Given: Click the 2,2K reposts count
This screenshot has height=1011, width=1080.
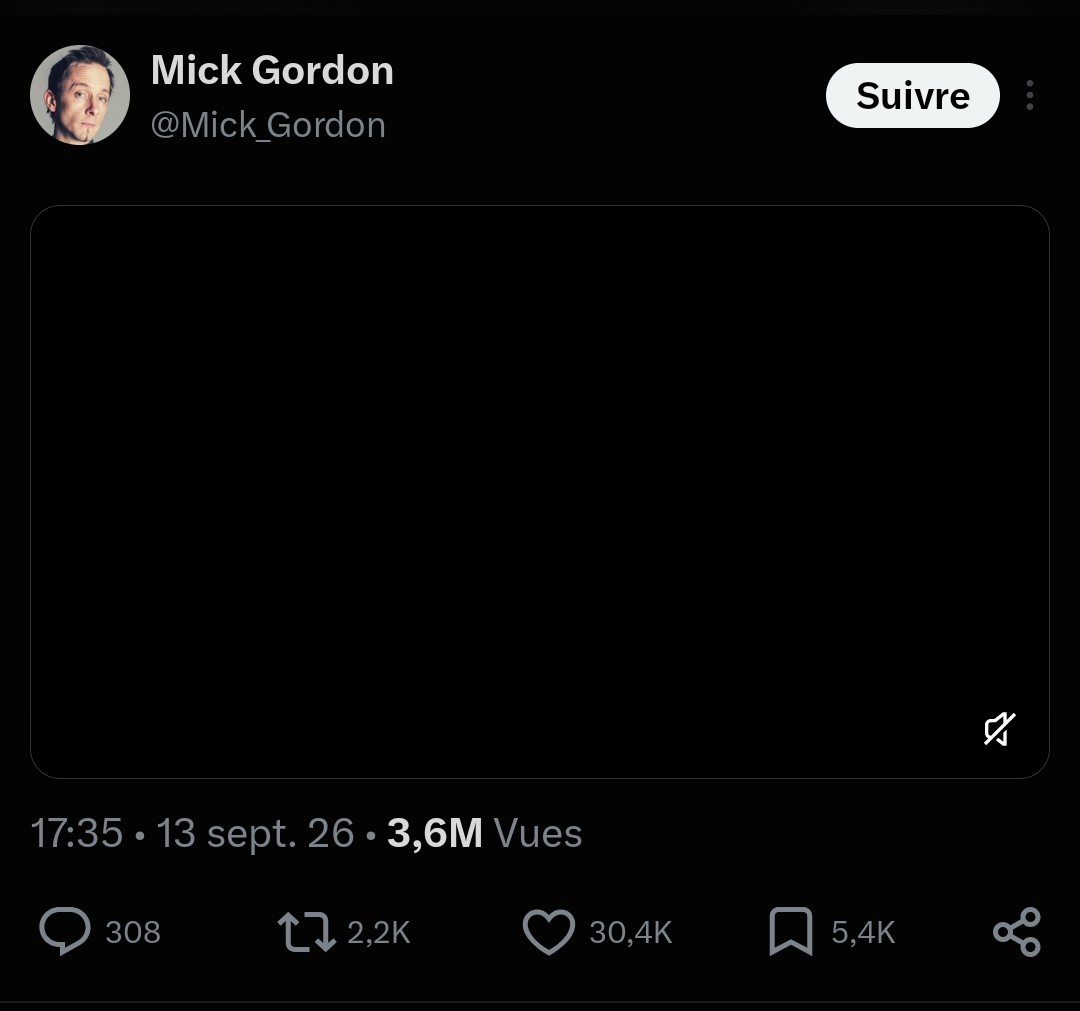Looking at the screenshot, I should pyautogui.click(x=379, y=932).
